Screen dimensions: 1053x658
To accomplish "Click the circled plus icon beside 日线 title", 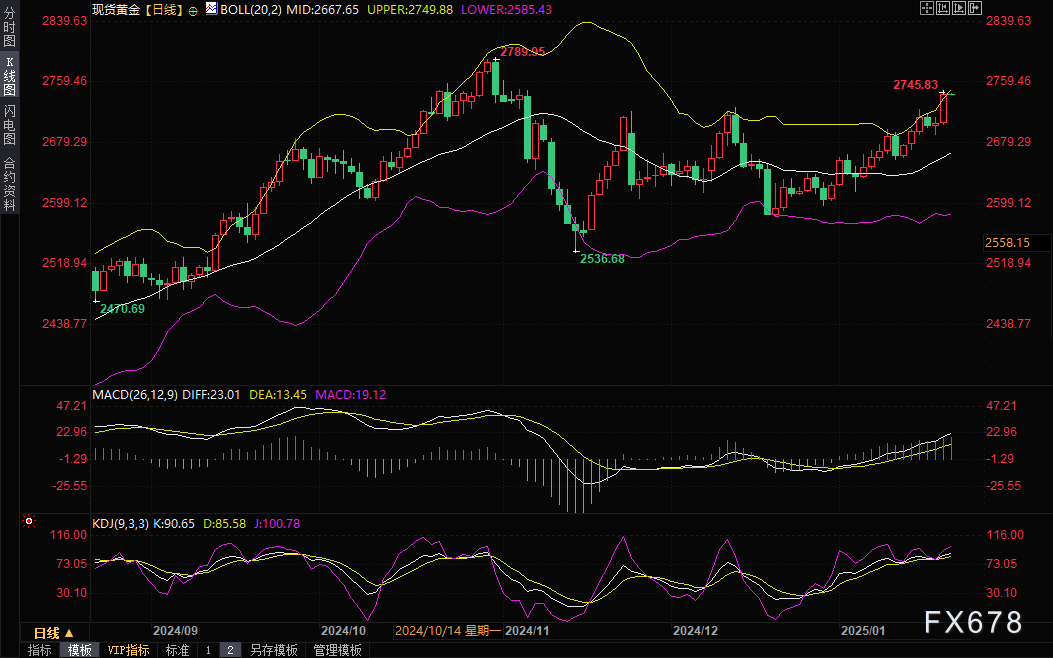I will [x=193, y=9].
